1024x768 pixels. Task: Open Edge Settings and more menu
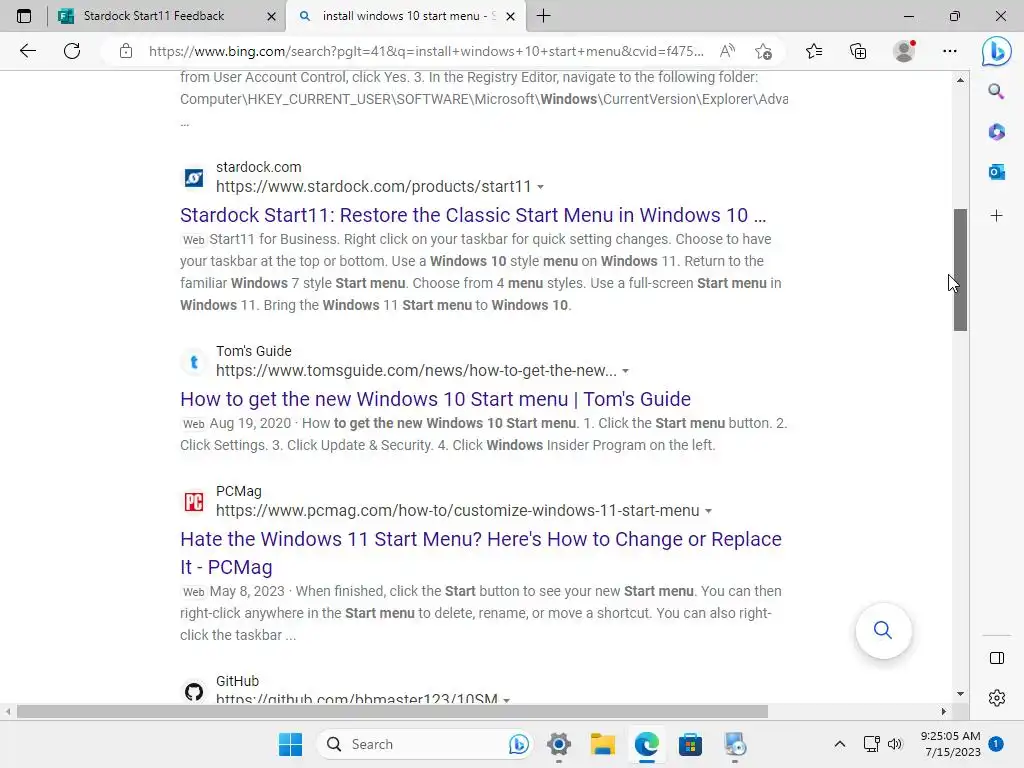pos(950,51)
